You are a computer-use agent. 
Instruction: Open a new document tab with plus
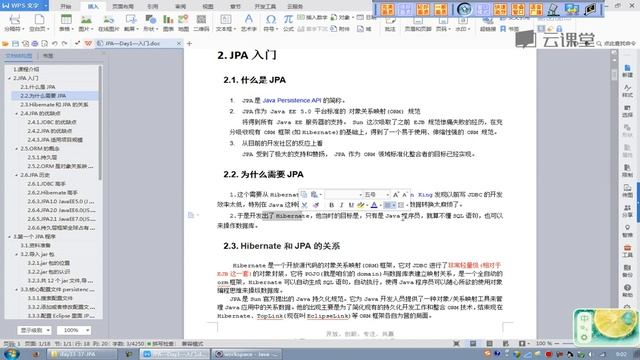pos(189,43)
